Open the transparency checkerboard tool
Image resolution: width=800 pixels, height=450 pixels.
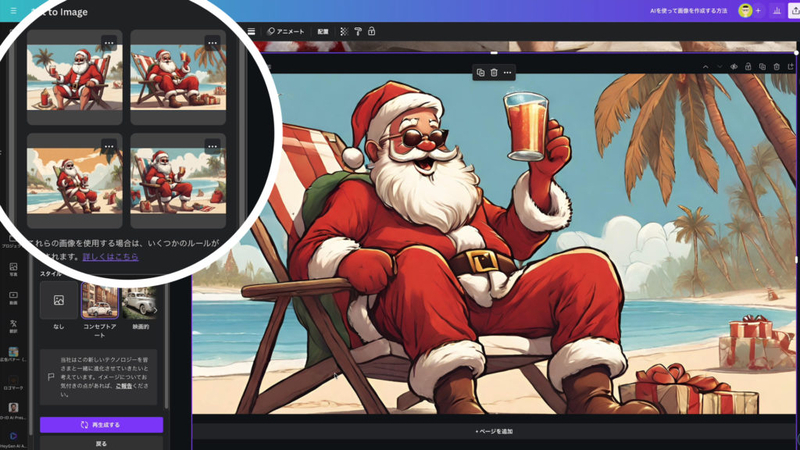[x=344, y=32]
